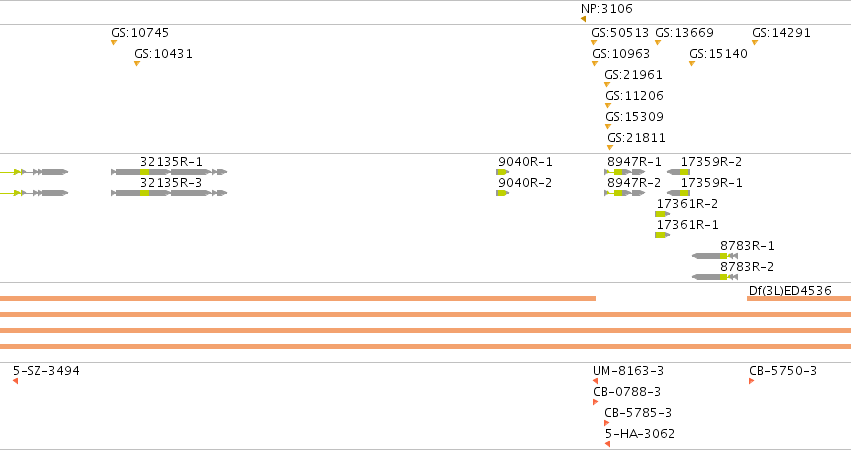Click the GS:50513 insertion marker
Viewport: 851px width, 450px height.
[594, 42]
